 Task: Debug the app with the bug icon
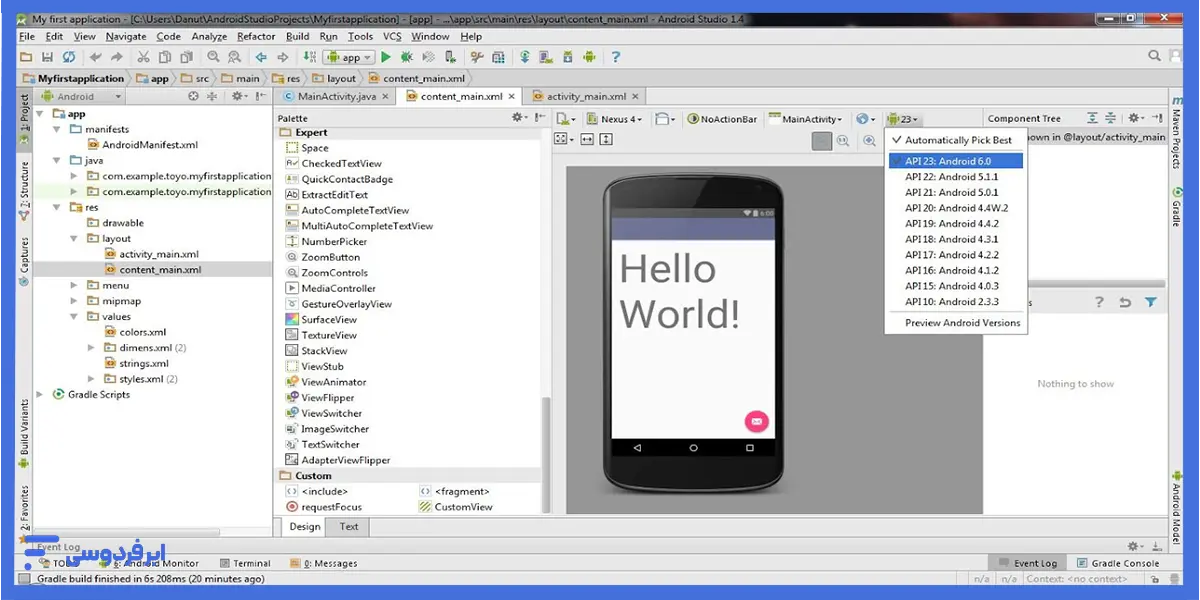click(x=407, y=58)
